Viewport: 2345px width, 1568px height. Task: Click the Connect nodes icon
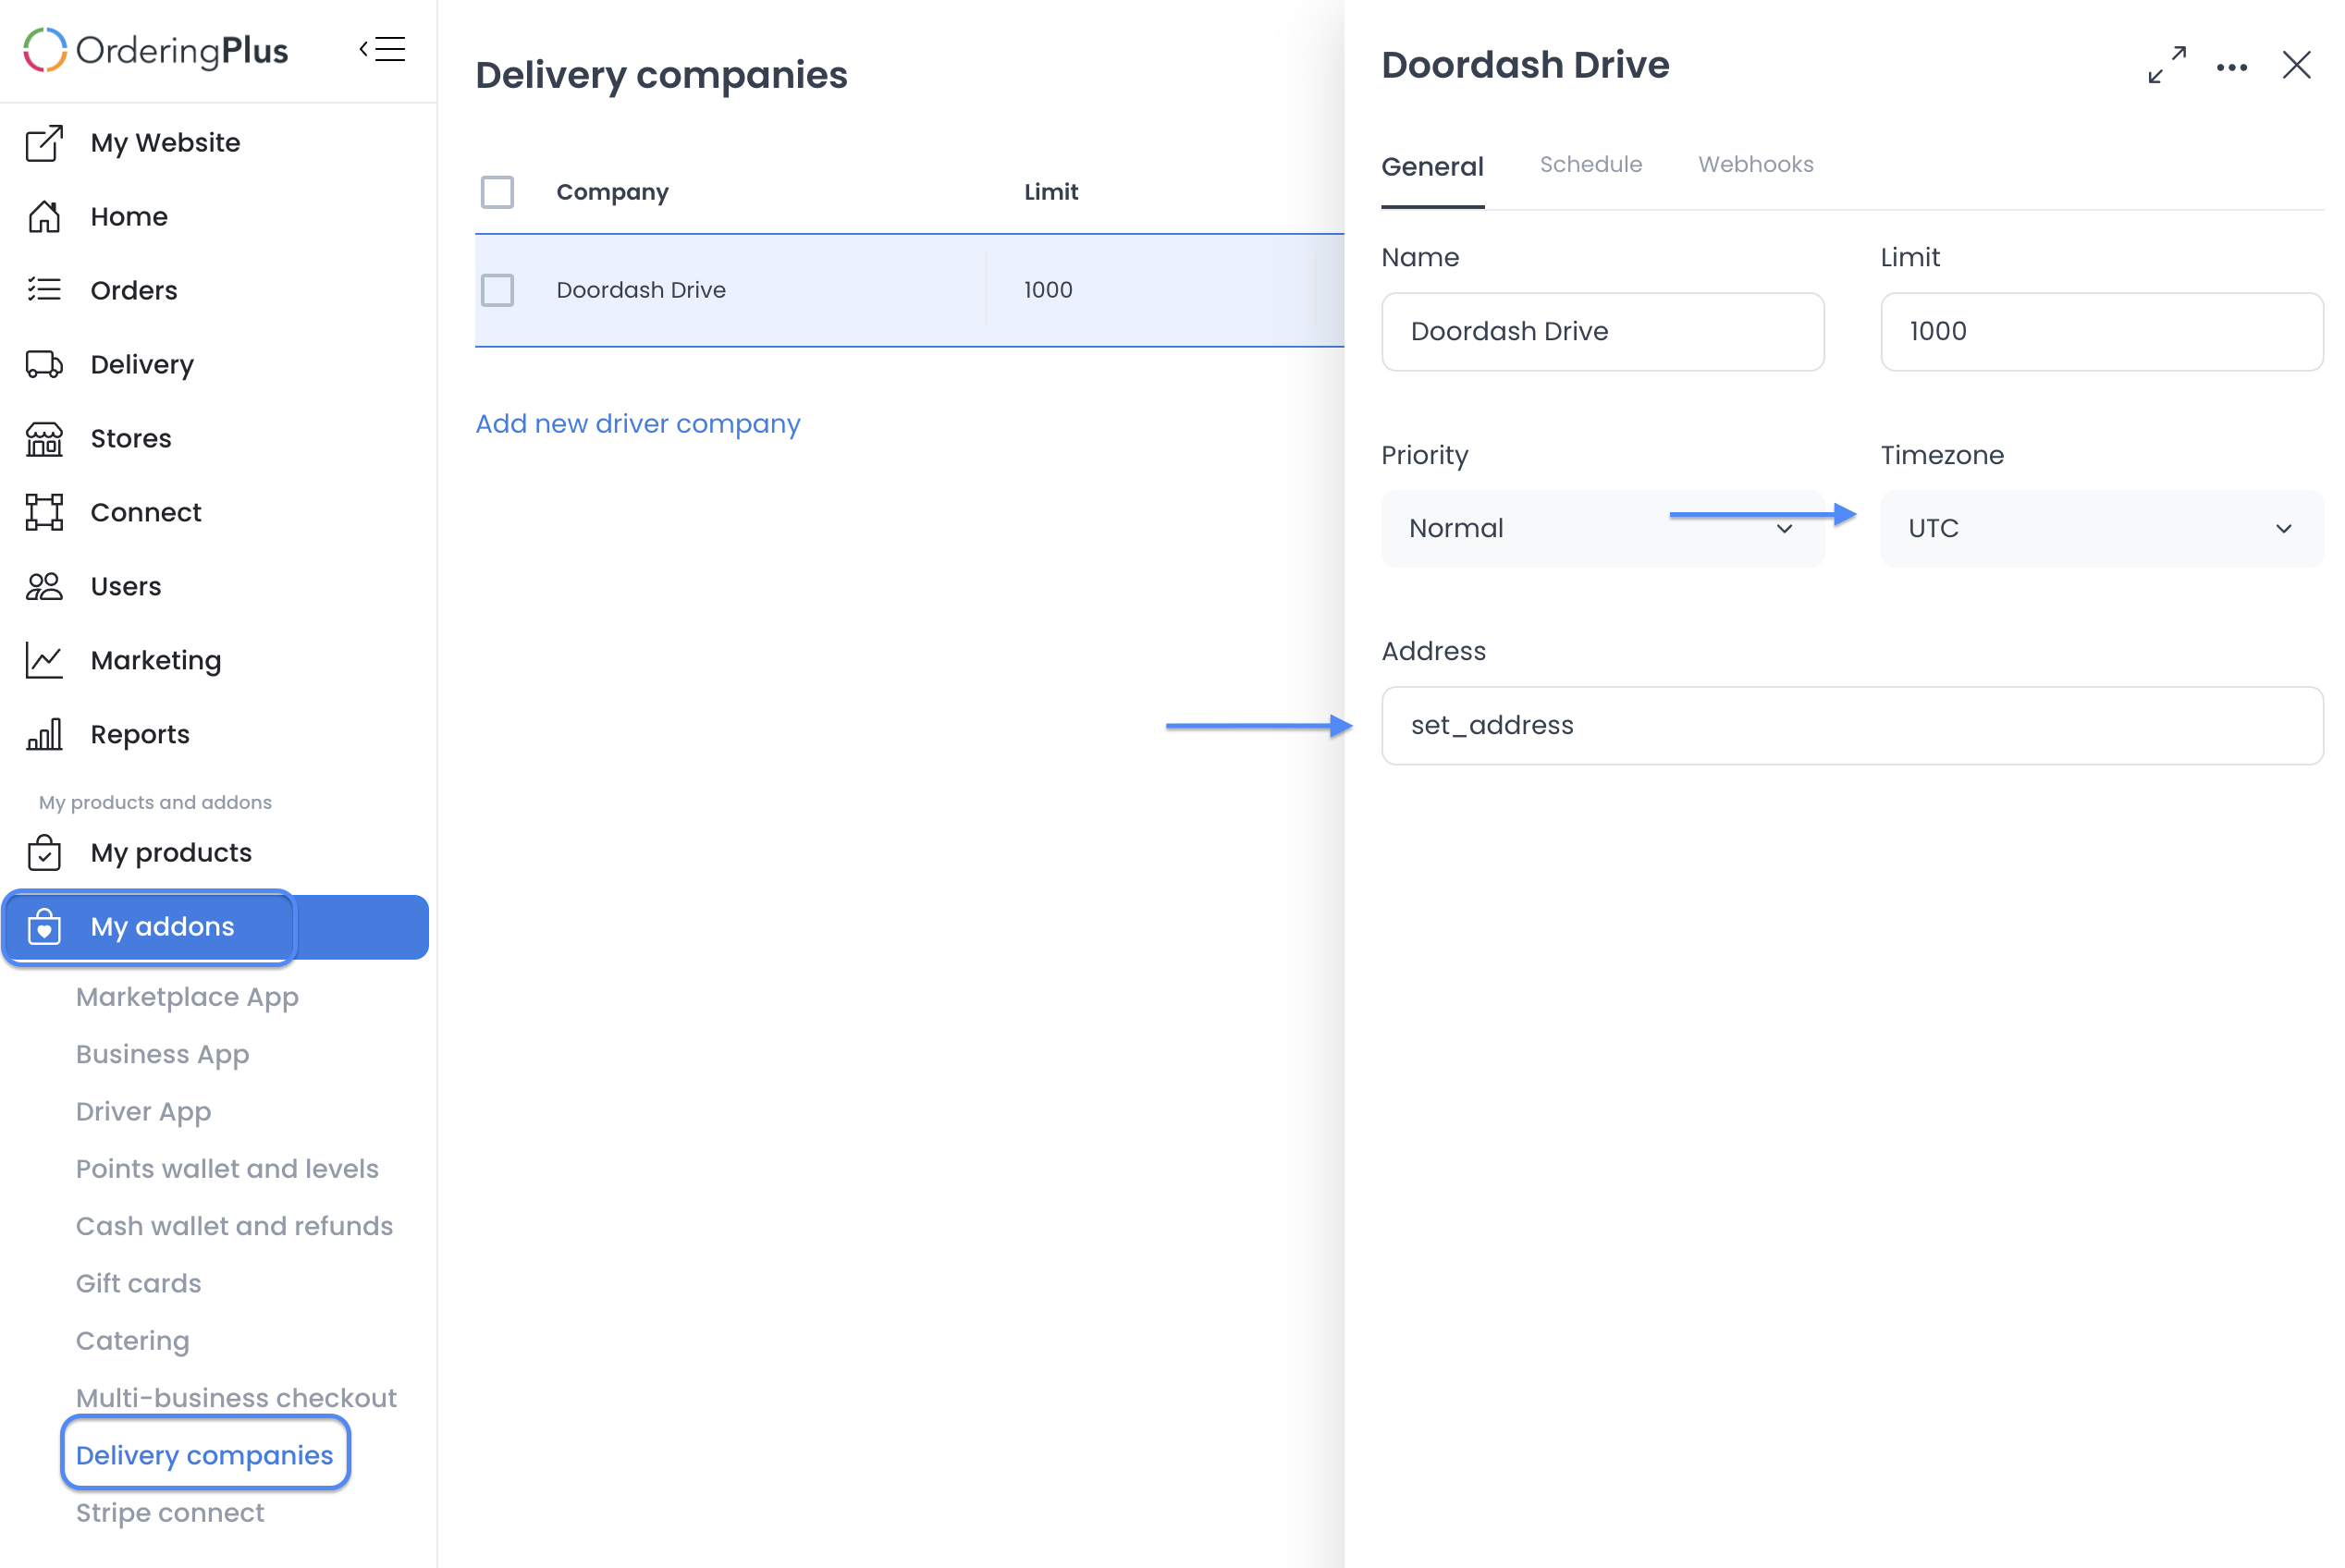pos(44,512)
